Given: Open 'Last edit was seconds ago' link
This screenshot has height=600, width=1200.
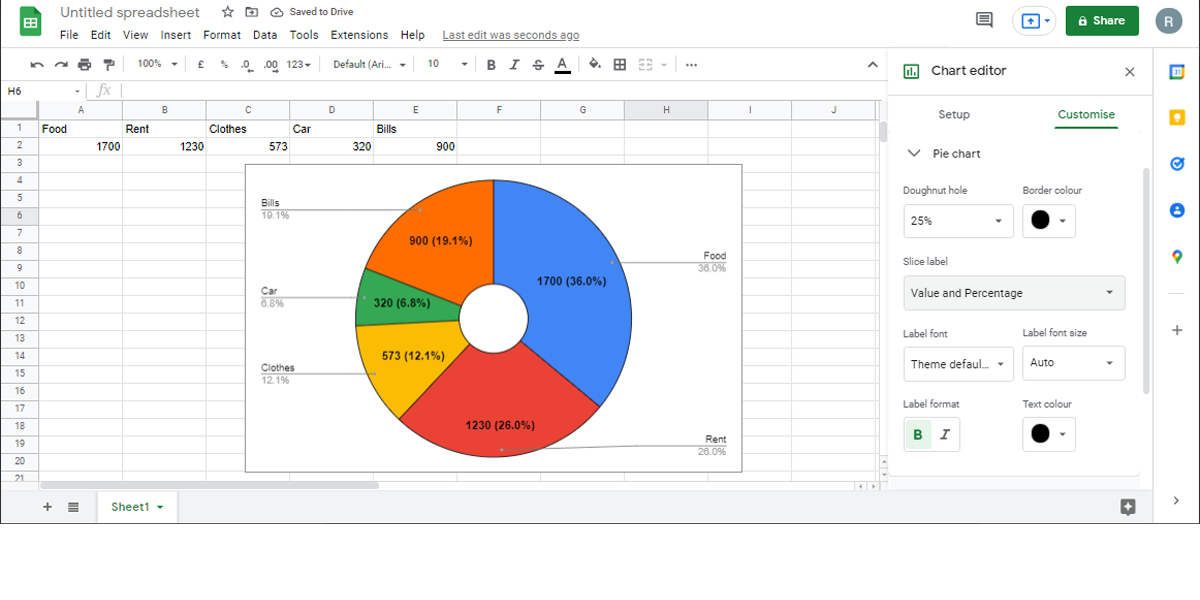Looking at the screenshot, I should tap(511, 35).
